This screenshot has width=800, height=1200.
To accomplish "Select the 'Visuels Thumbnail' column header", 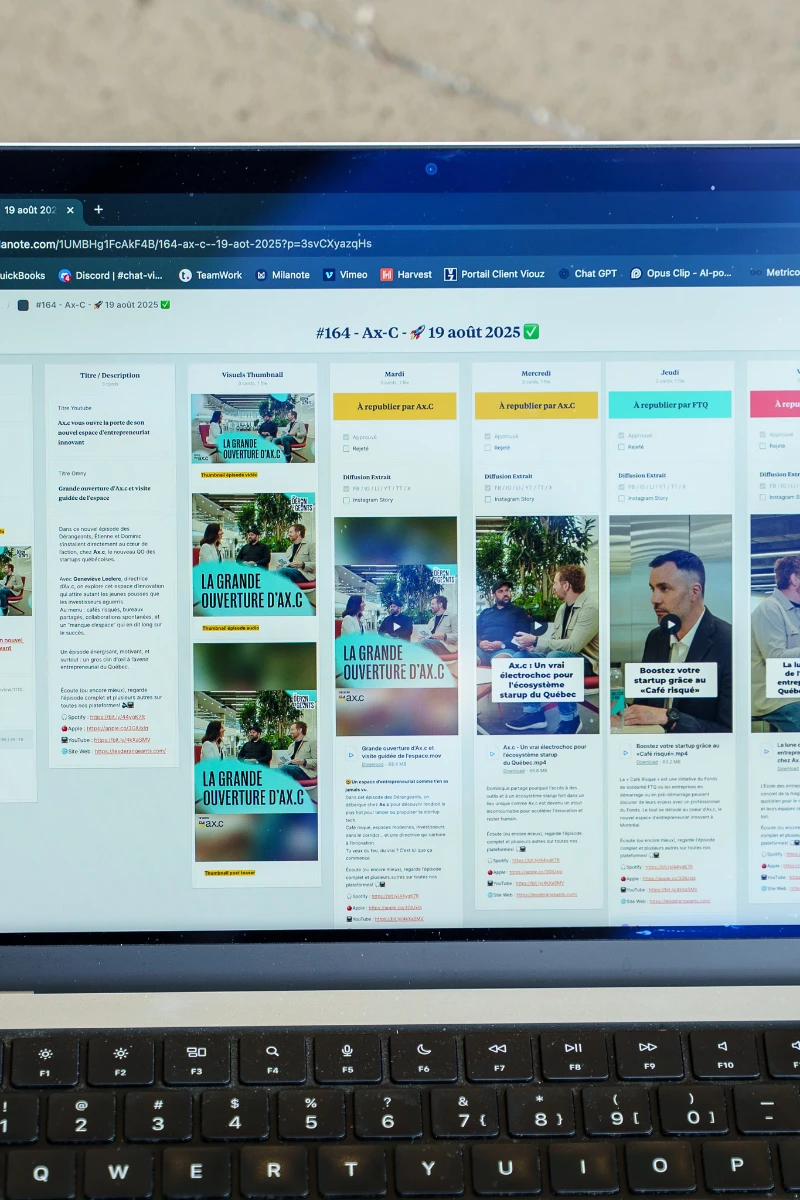I will click(x=252, y=375).
